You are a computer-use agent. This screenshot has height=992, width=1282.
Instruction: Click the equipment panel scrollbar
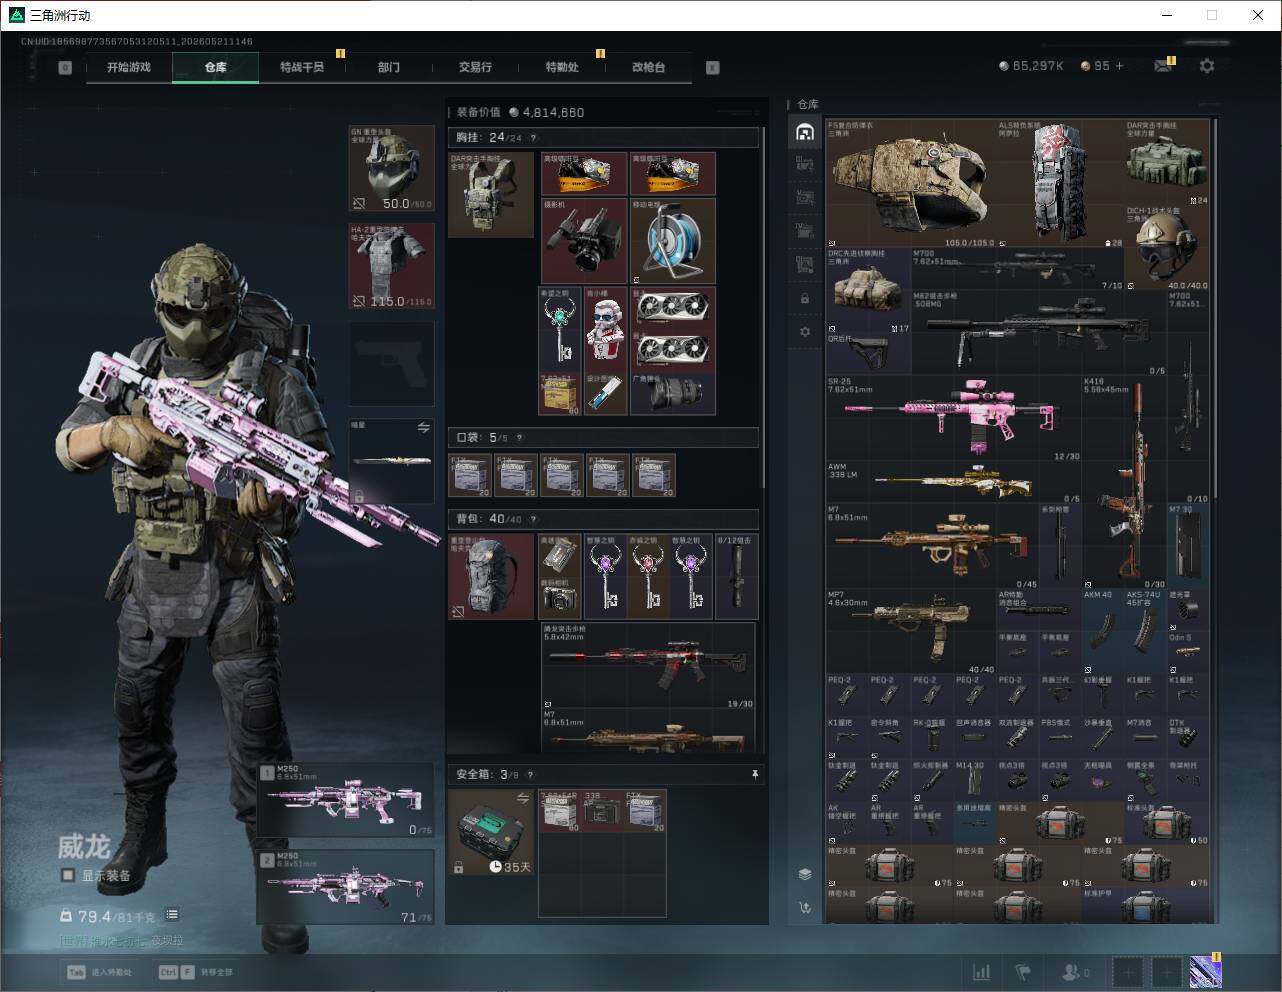[x=764, y=308]
